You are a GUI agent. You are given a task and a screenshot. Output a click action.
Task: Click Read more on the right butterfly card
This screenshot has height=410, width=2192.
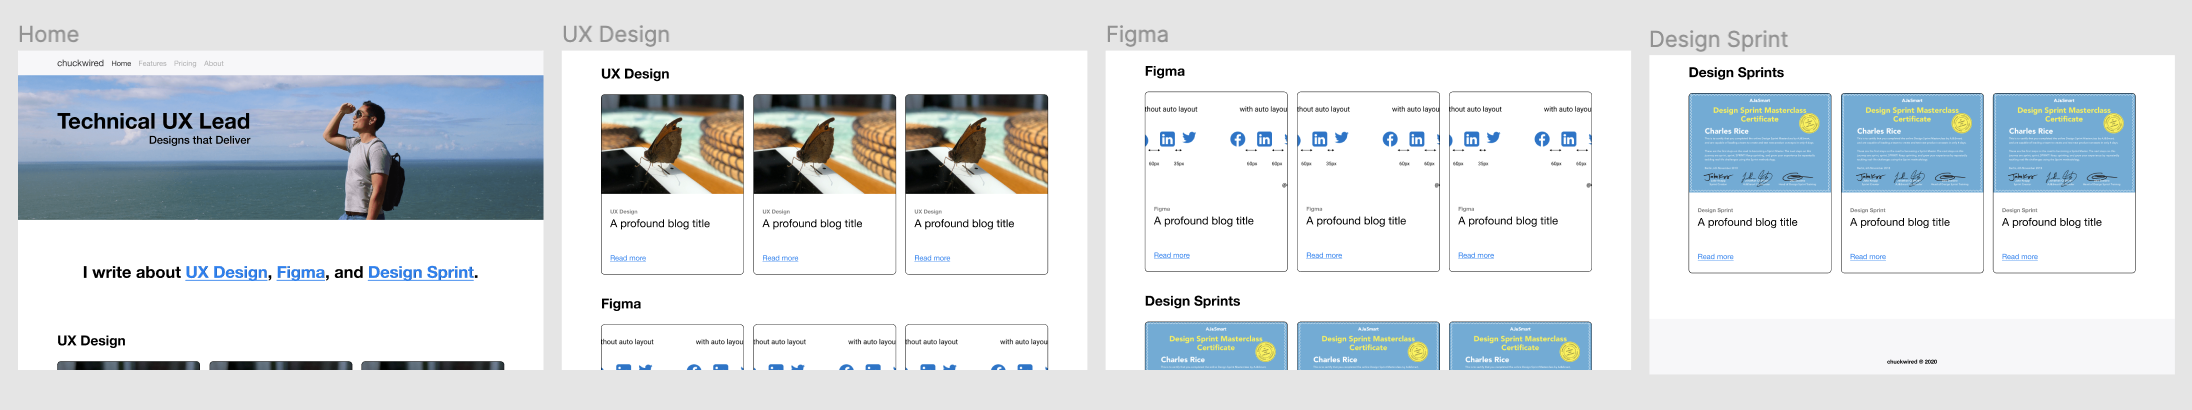pyautogui.click(x=932, y=258)
